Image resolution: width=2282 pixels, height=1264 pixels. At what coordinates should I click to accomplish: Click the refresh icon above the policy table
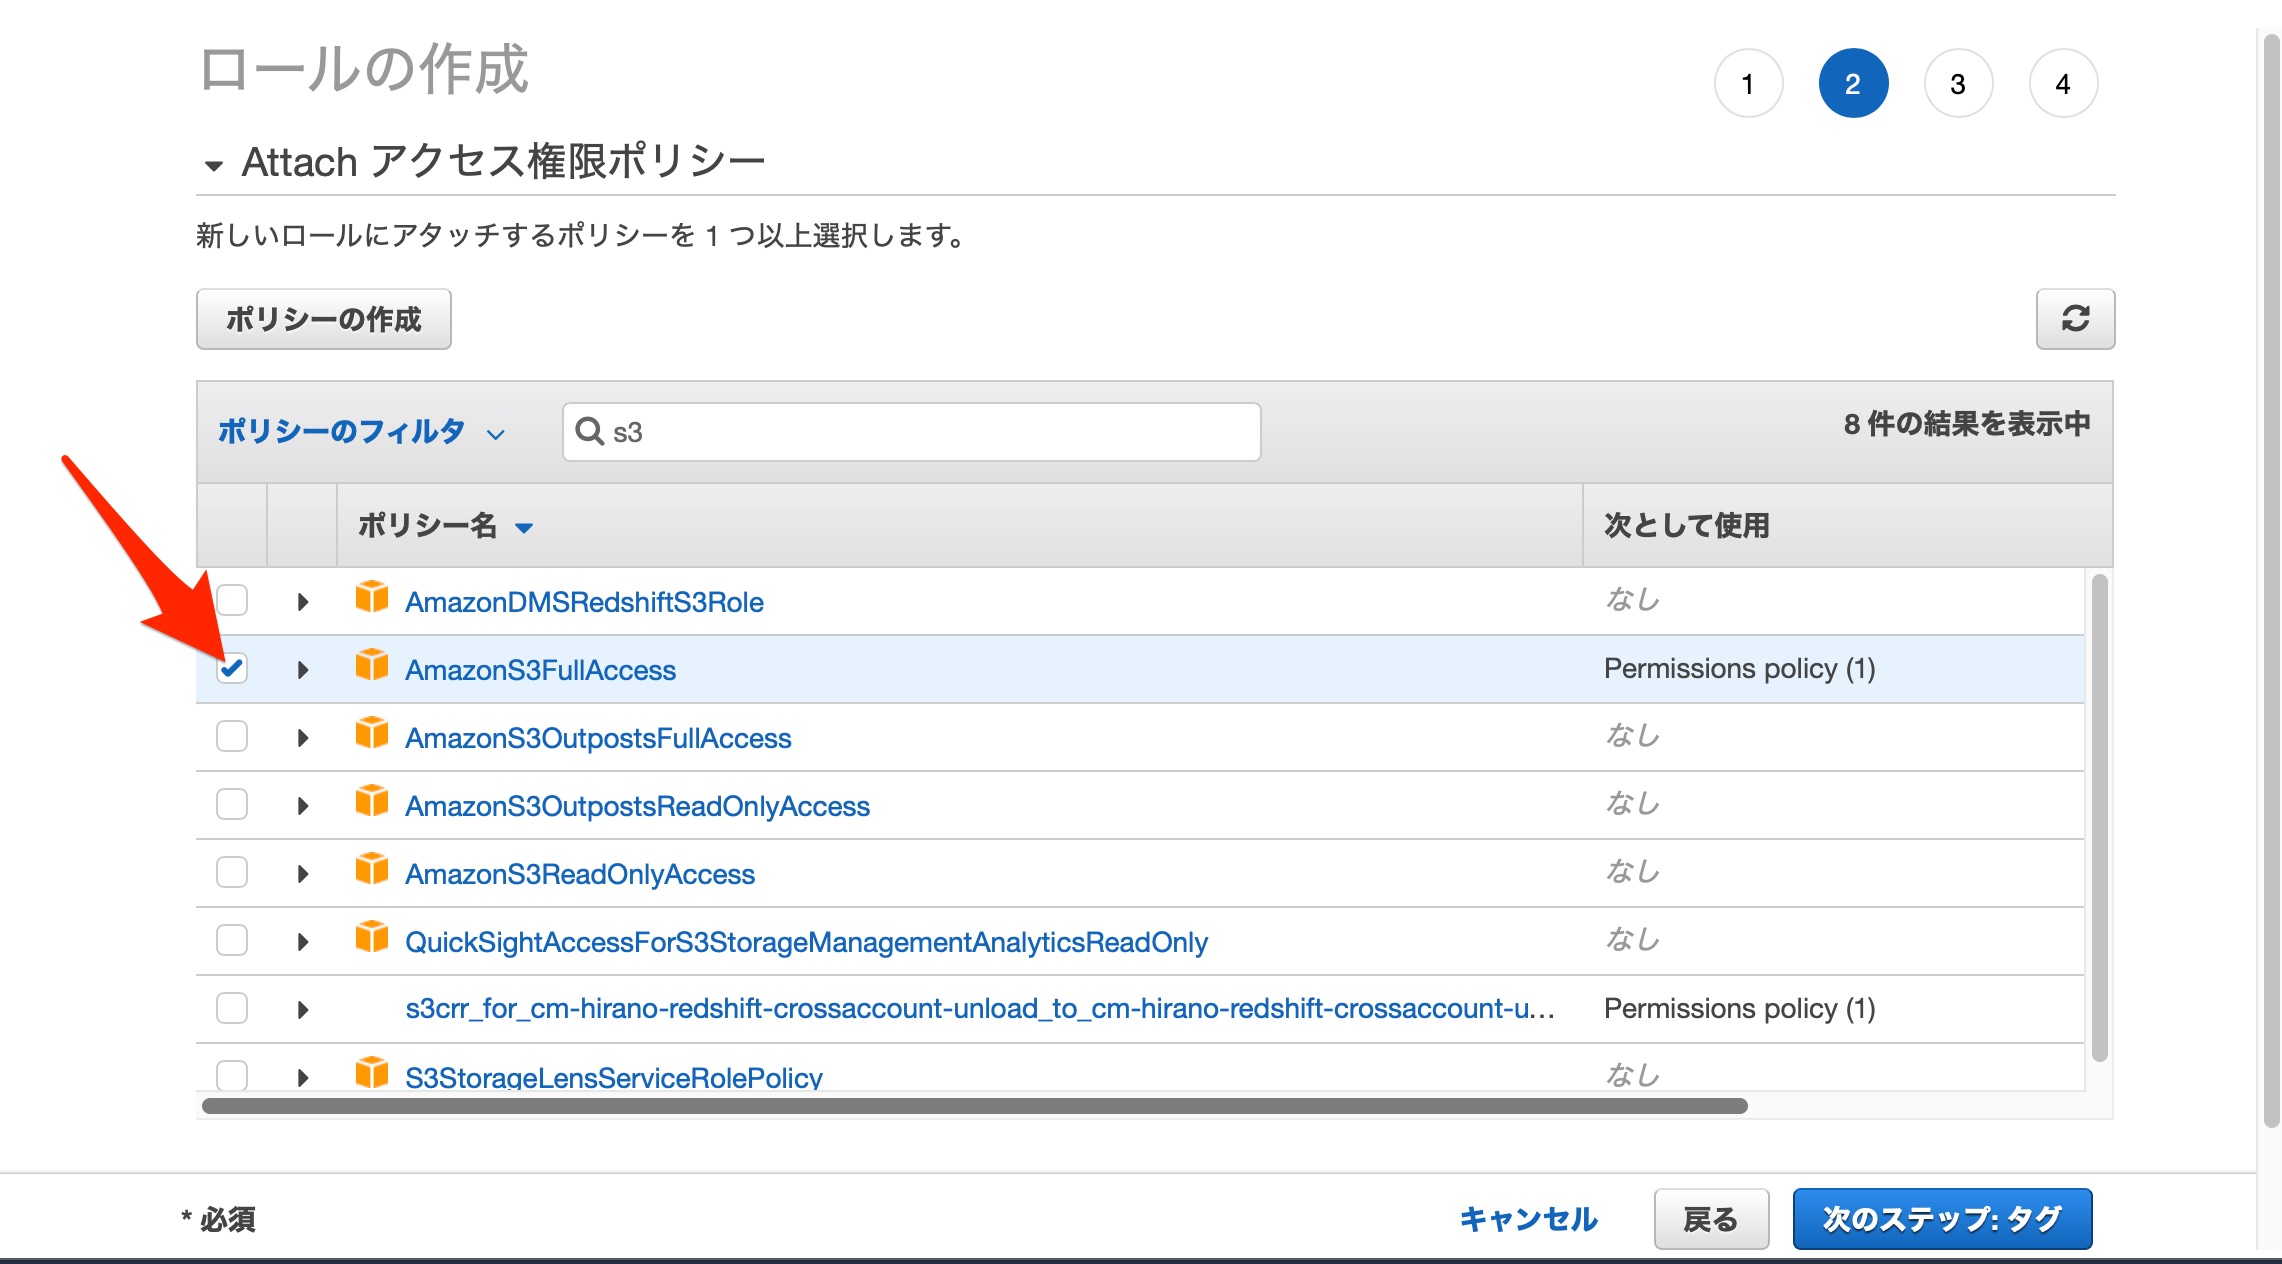(2075, 319)
